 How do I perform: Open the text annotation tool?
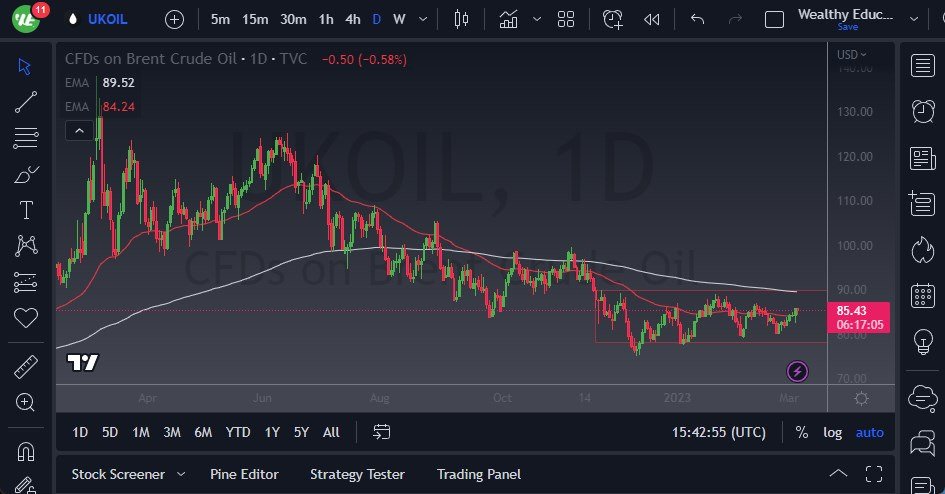click(x=26, y=209)
